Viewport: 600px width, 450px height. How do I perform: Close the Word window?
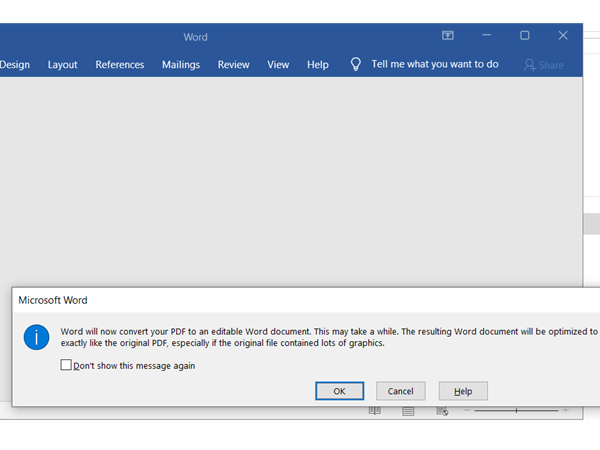point(563,35)
